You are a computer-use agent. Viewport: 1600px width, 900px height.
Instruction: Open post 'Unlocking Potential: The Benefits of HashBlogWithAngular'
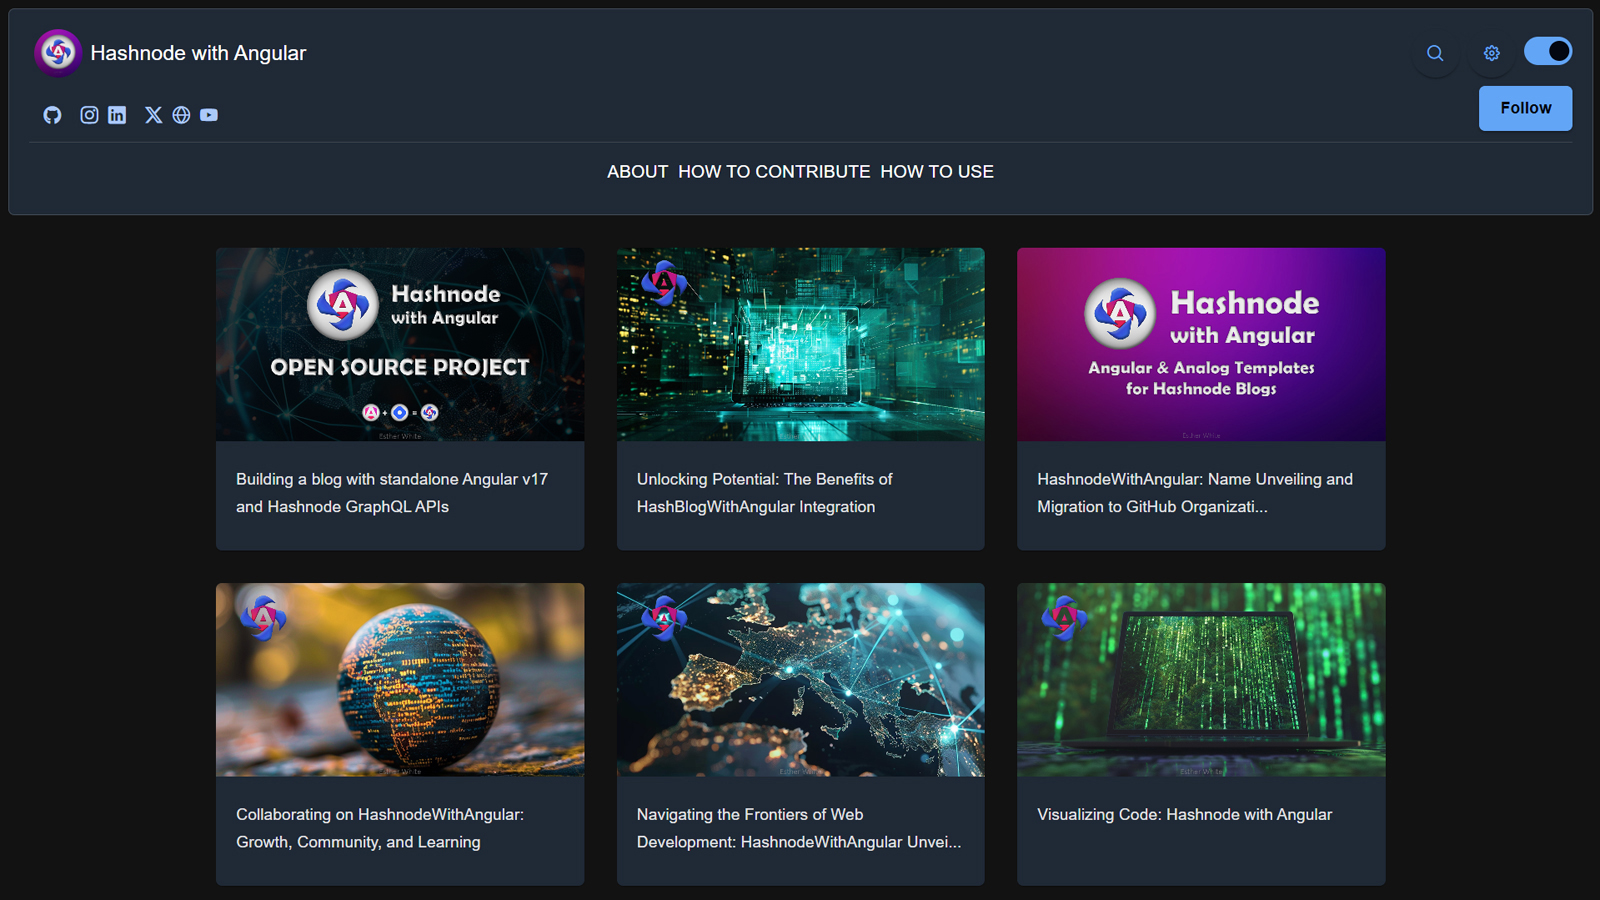(x=765, y=493)
